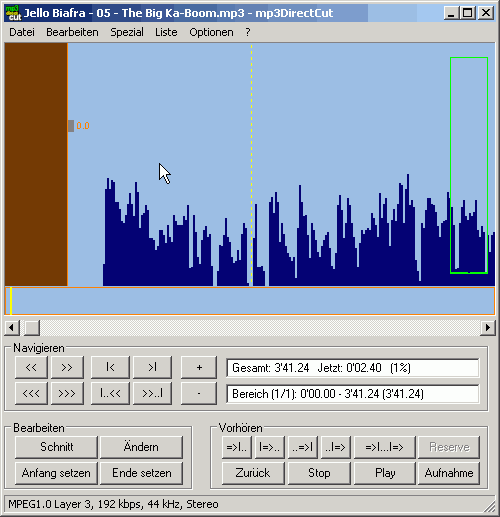Jump to selection end with >| button
The height and width of the screenshot is (517, 500).
coord(152,367)
